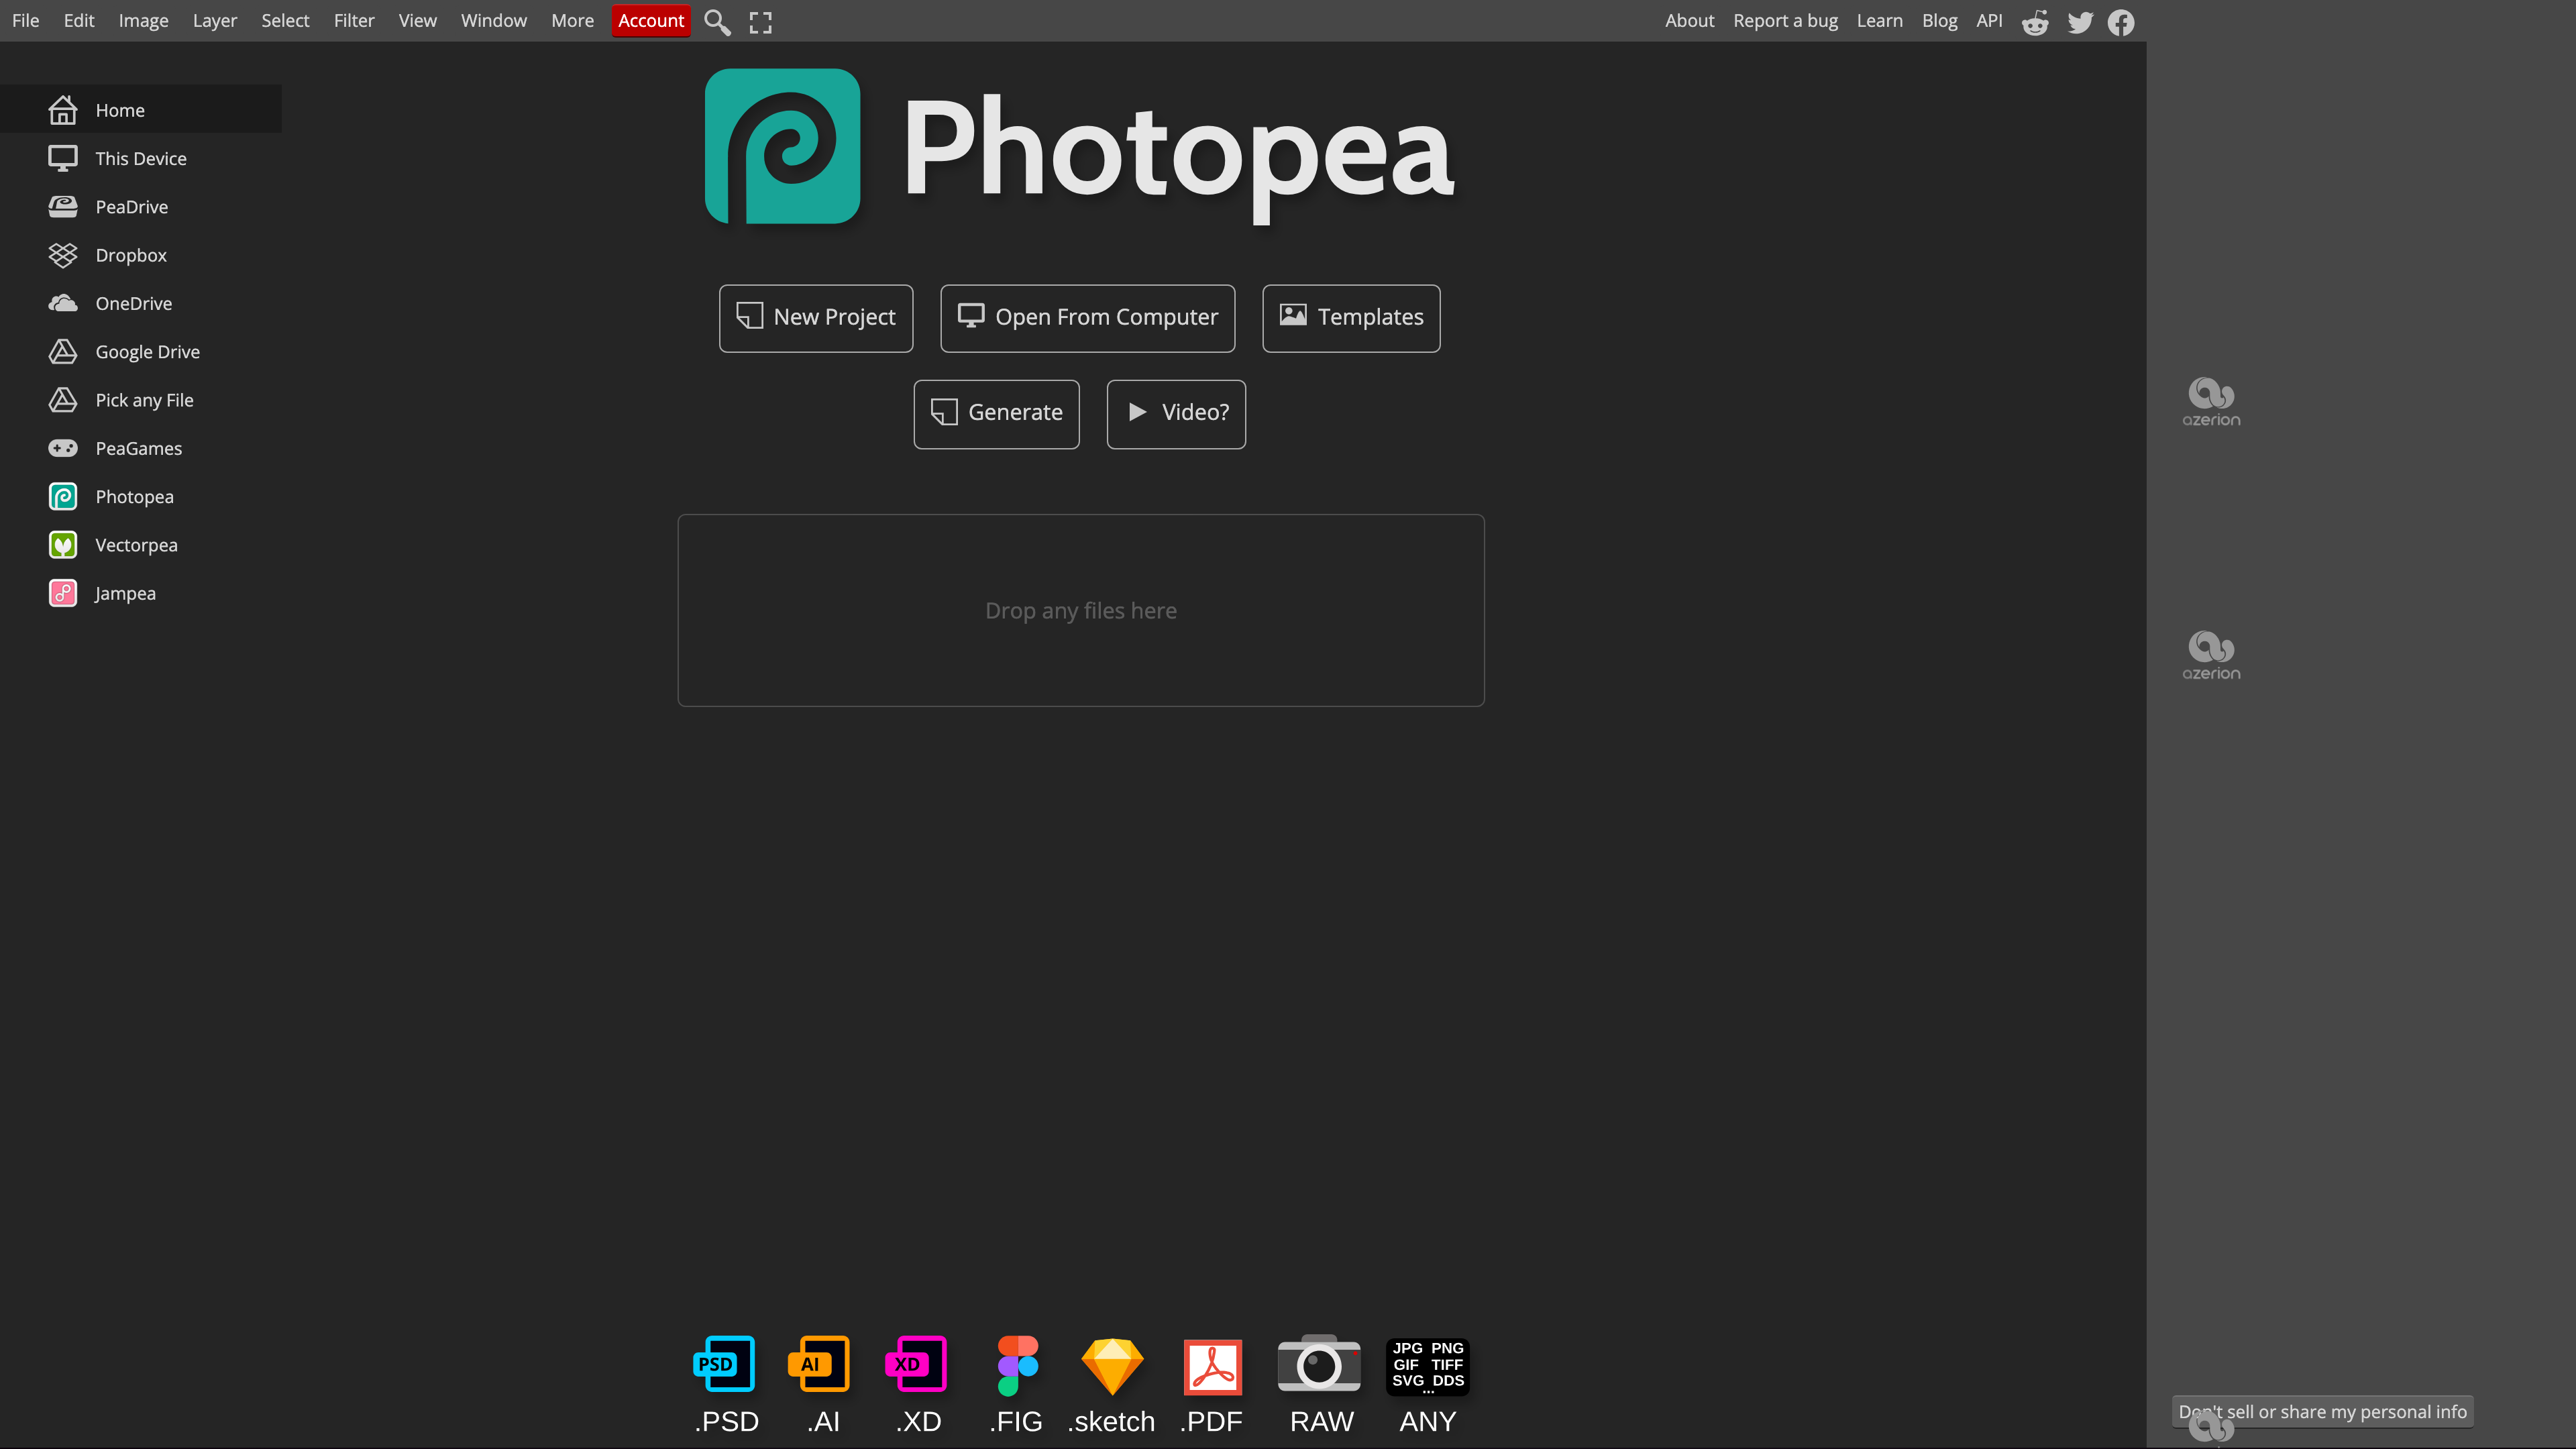Image resolution: width=2576 pixels, height=1449 pixels.
Task: Click the Video? button
Action: click(1176, 414)
